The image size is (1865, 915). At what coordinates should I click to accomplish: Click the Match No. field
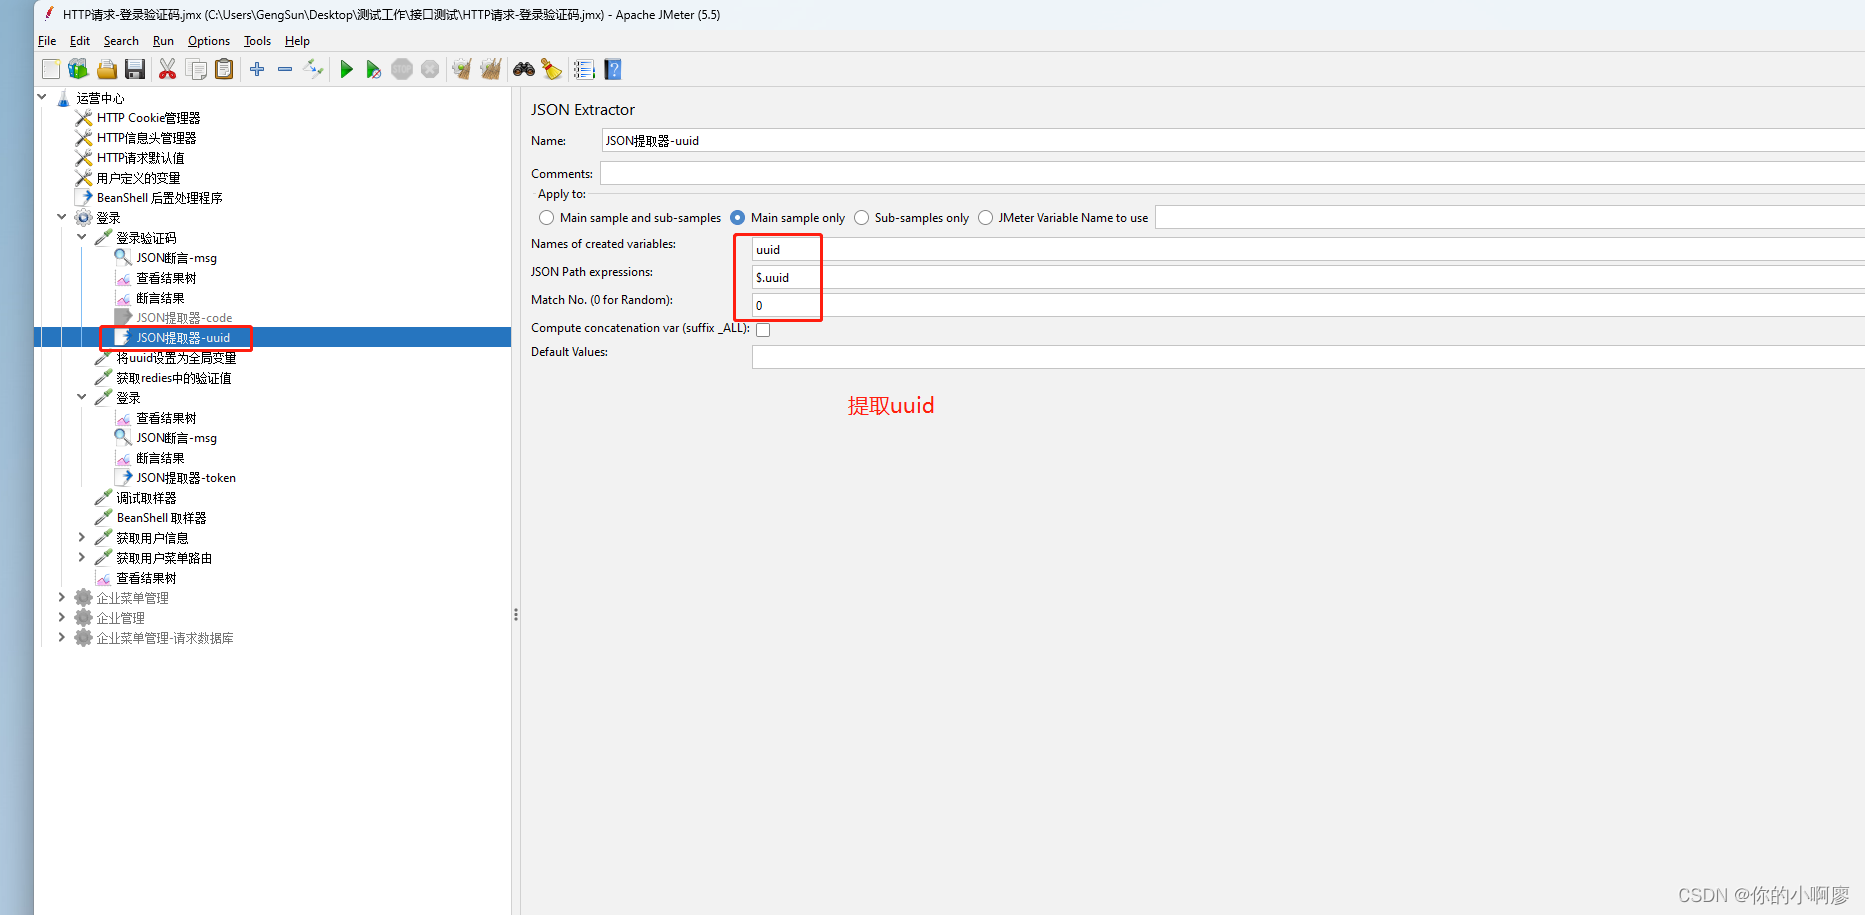point(1308,306)
